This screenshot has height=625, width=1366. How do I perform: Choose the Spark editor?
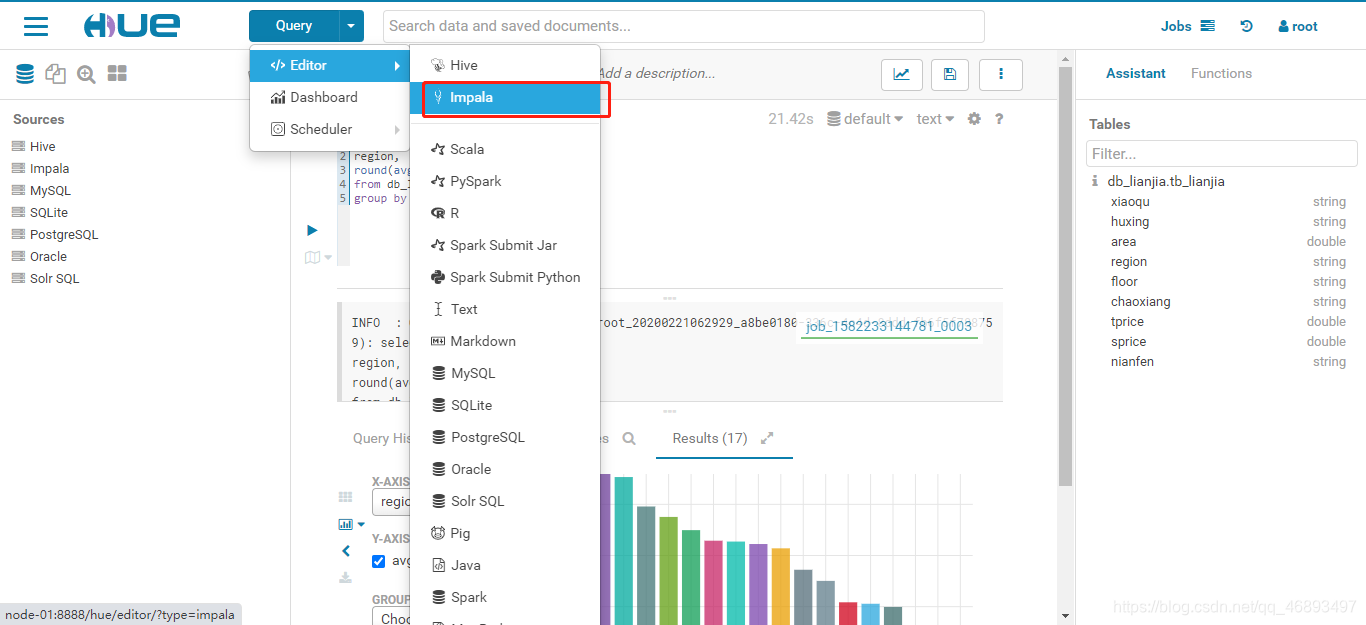coord(505,597)
